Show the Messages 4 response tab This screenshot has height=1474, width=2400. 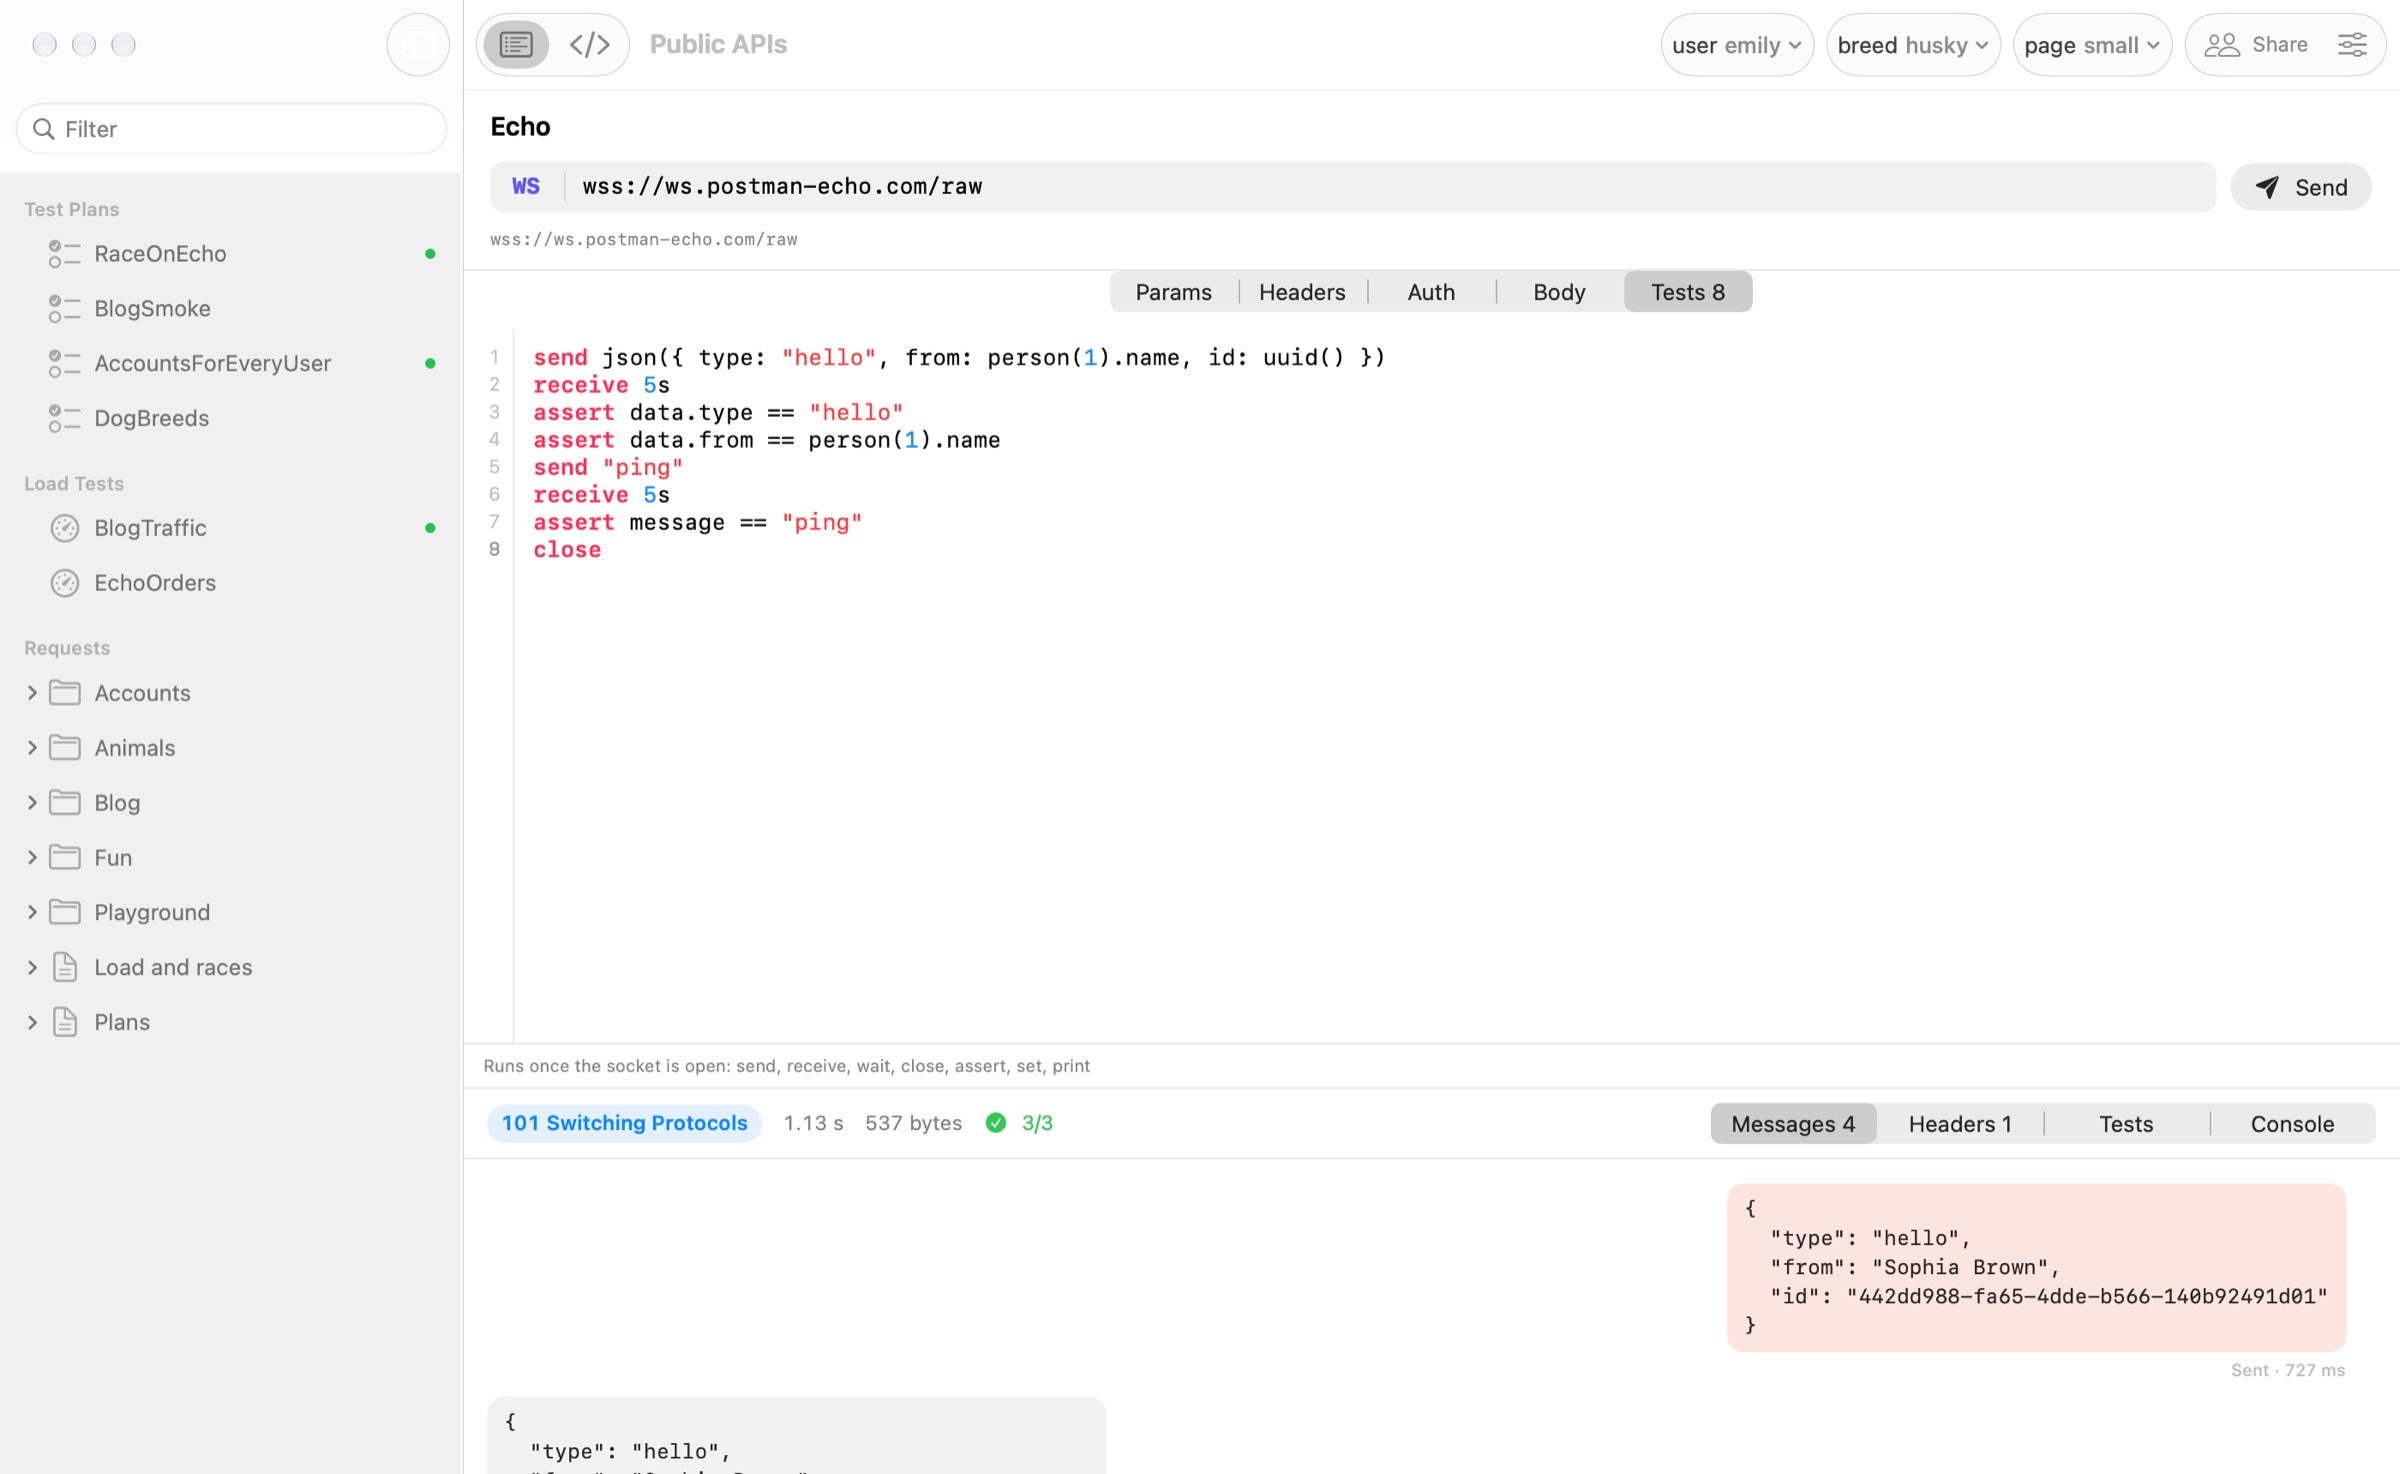click(1793, 1124)
